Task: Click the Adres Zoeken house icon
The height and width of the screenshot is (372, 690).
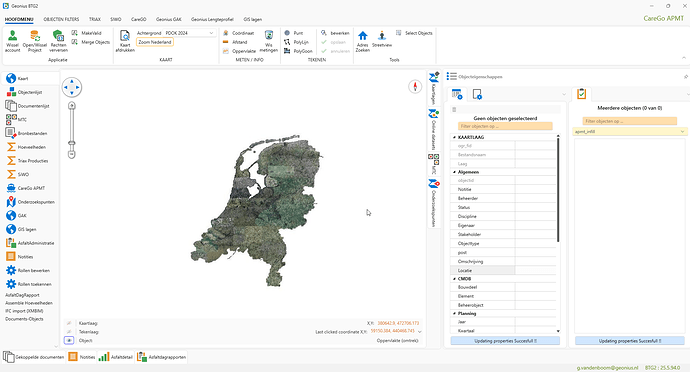Action: 363,36
